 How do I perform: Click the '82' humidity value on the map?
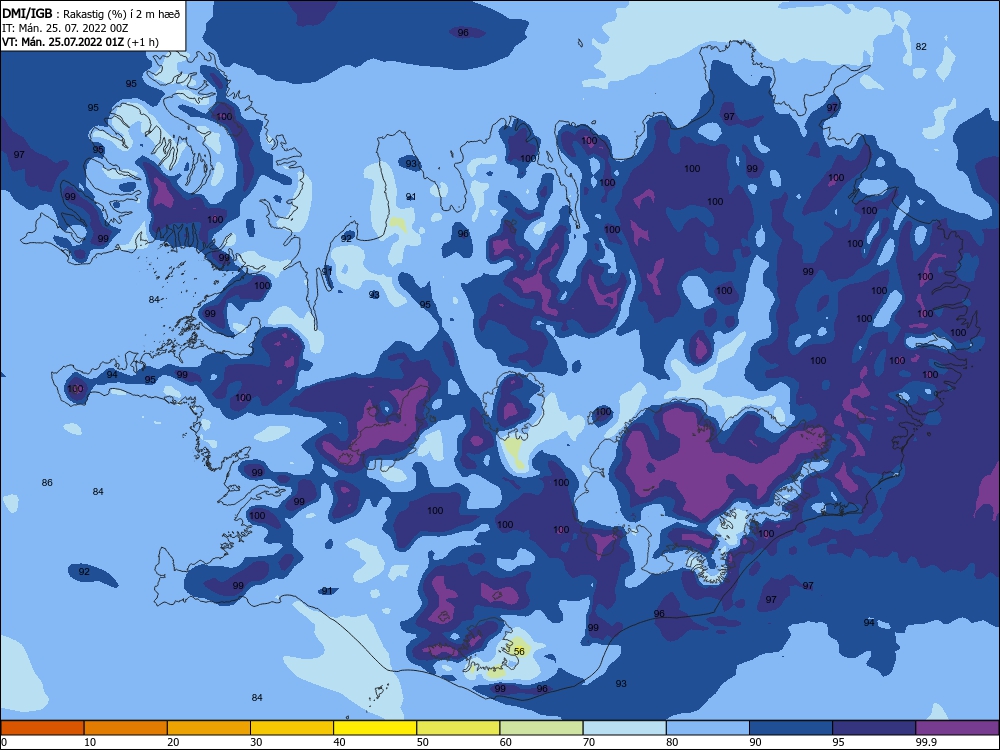click(921, 47)
